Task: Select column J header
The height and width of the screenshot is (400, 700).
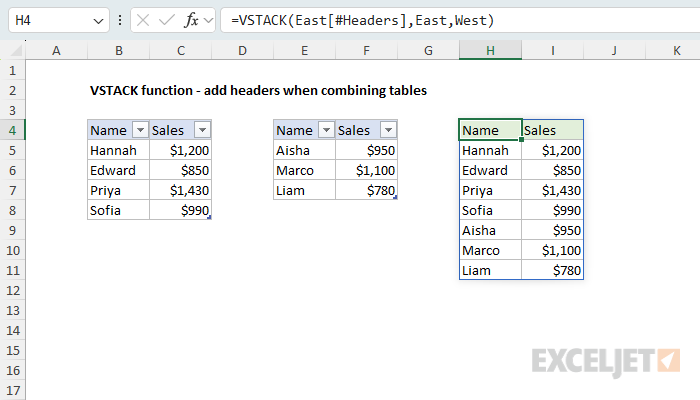Action: point(615,50)
